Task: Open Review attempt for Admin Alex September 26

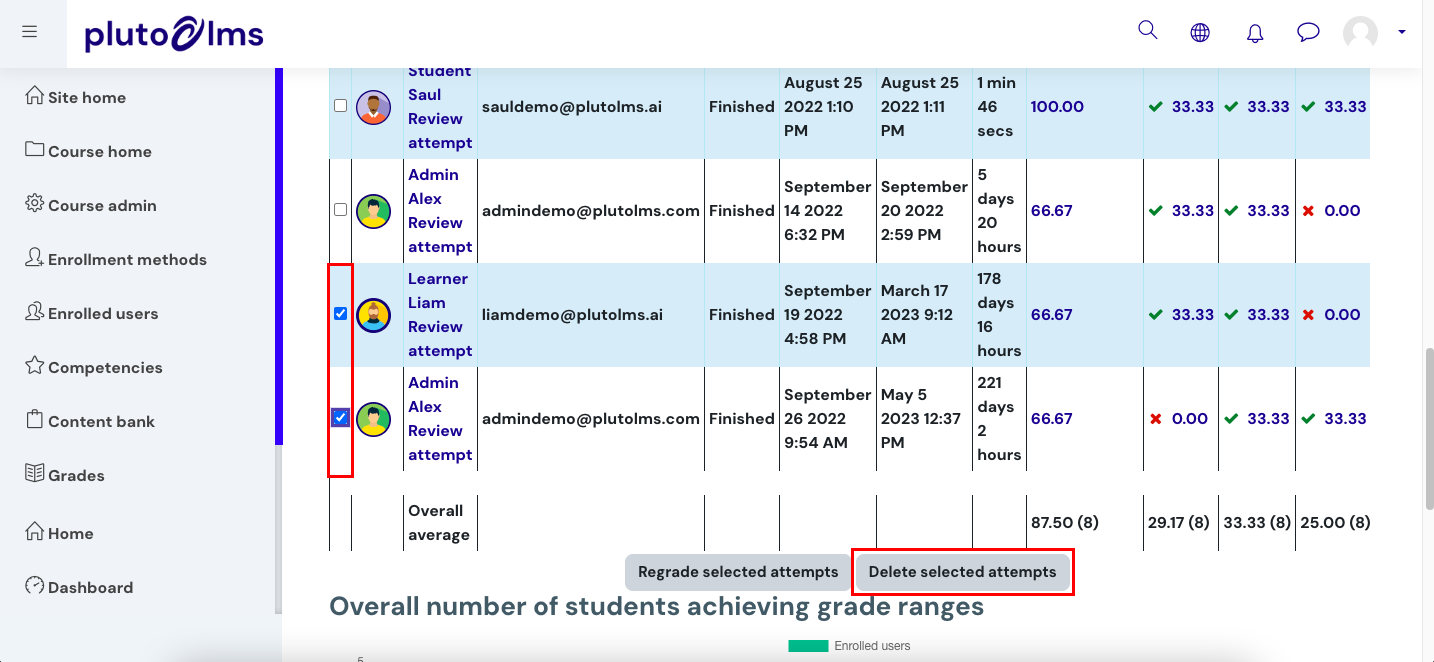Action: tap(440, 443)
